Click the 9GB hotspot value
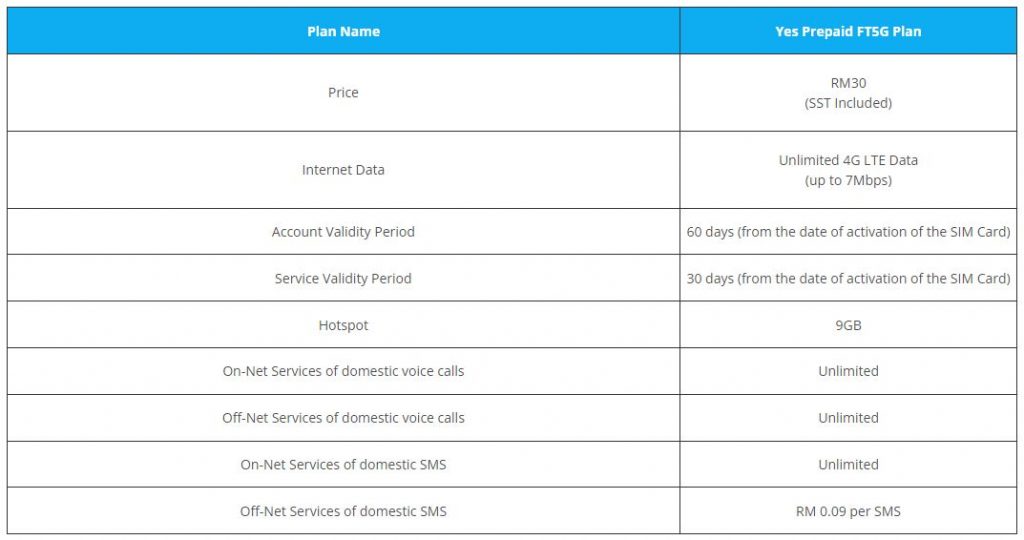The height and width of the screenshot is (540, 1024). point(848,325)
